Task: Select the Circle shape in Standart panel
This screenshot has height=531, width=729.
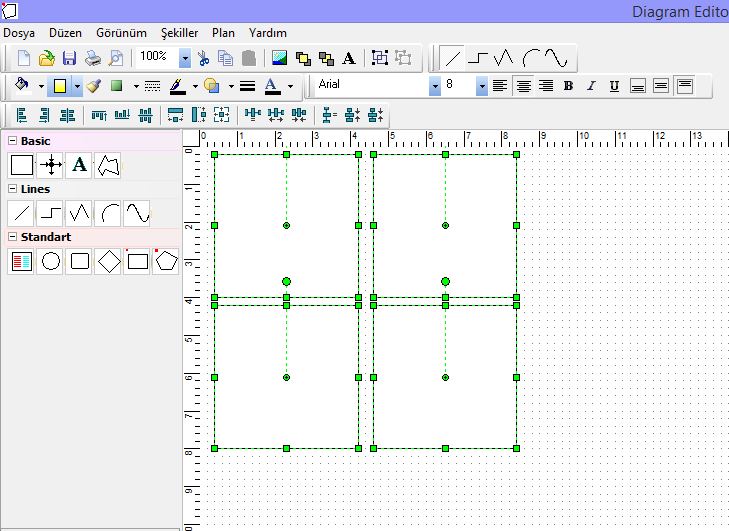Action: (x=51, y=261)
